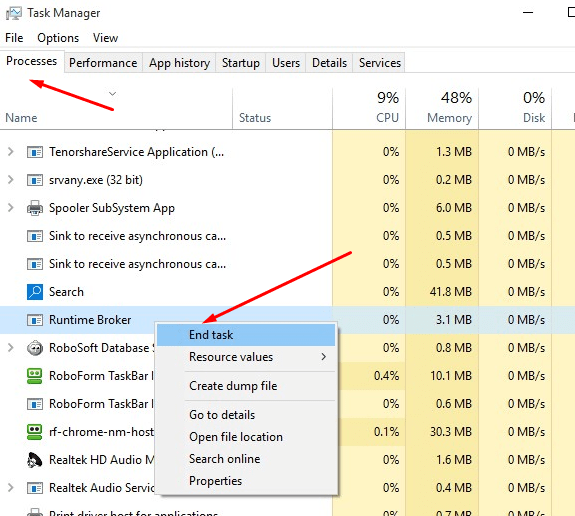Viewport: 575px width, 516px height.
Task: Switch to the Performance tab
Action: point(103,63)
